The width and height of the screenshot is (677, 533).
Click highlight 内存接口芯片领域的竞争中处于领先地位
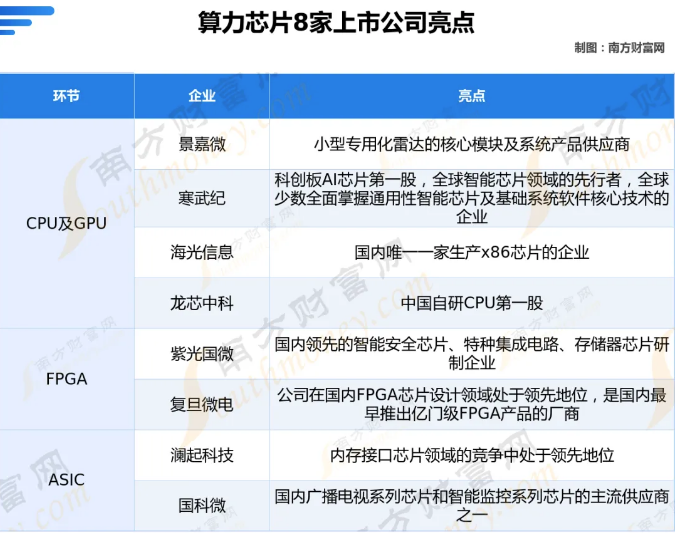[x=471, y=455]
